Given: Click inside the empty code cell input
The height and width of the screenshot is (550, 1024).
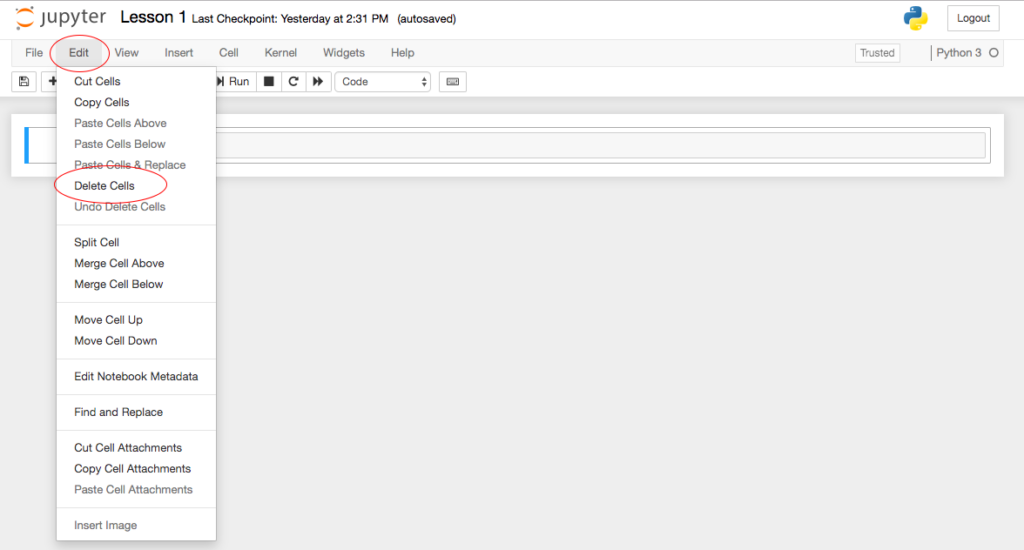Looking at the screenshot, I should click(600, 146).
